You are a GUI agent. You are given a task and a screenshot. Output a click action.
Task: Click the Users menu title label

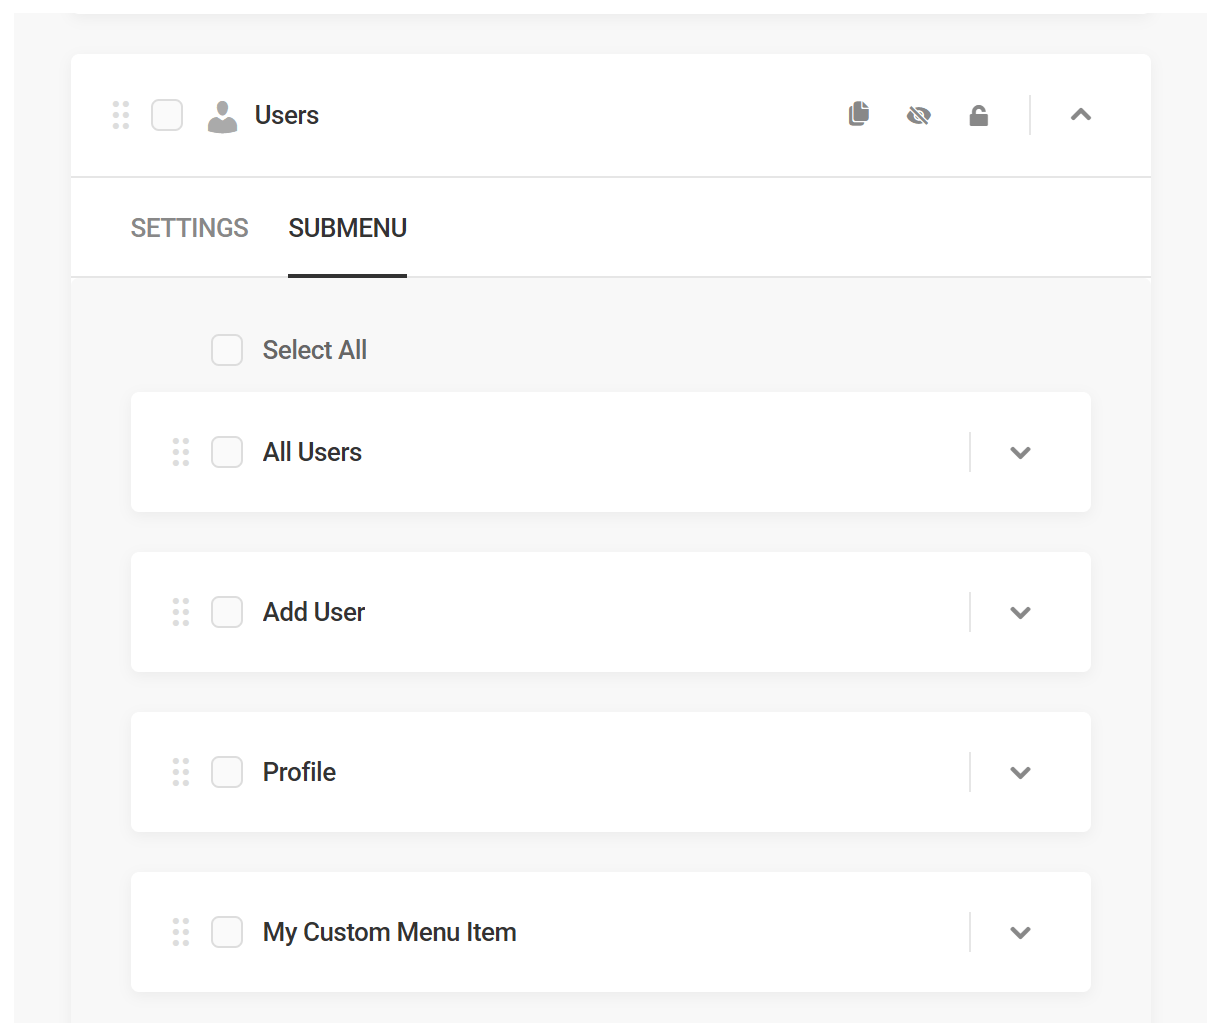[x=286, y=115]
